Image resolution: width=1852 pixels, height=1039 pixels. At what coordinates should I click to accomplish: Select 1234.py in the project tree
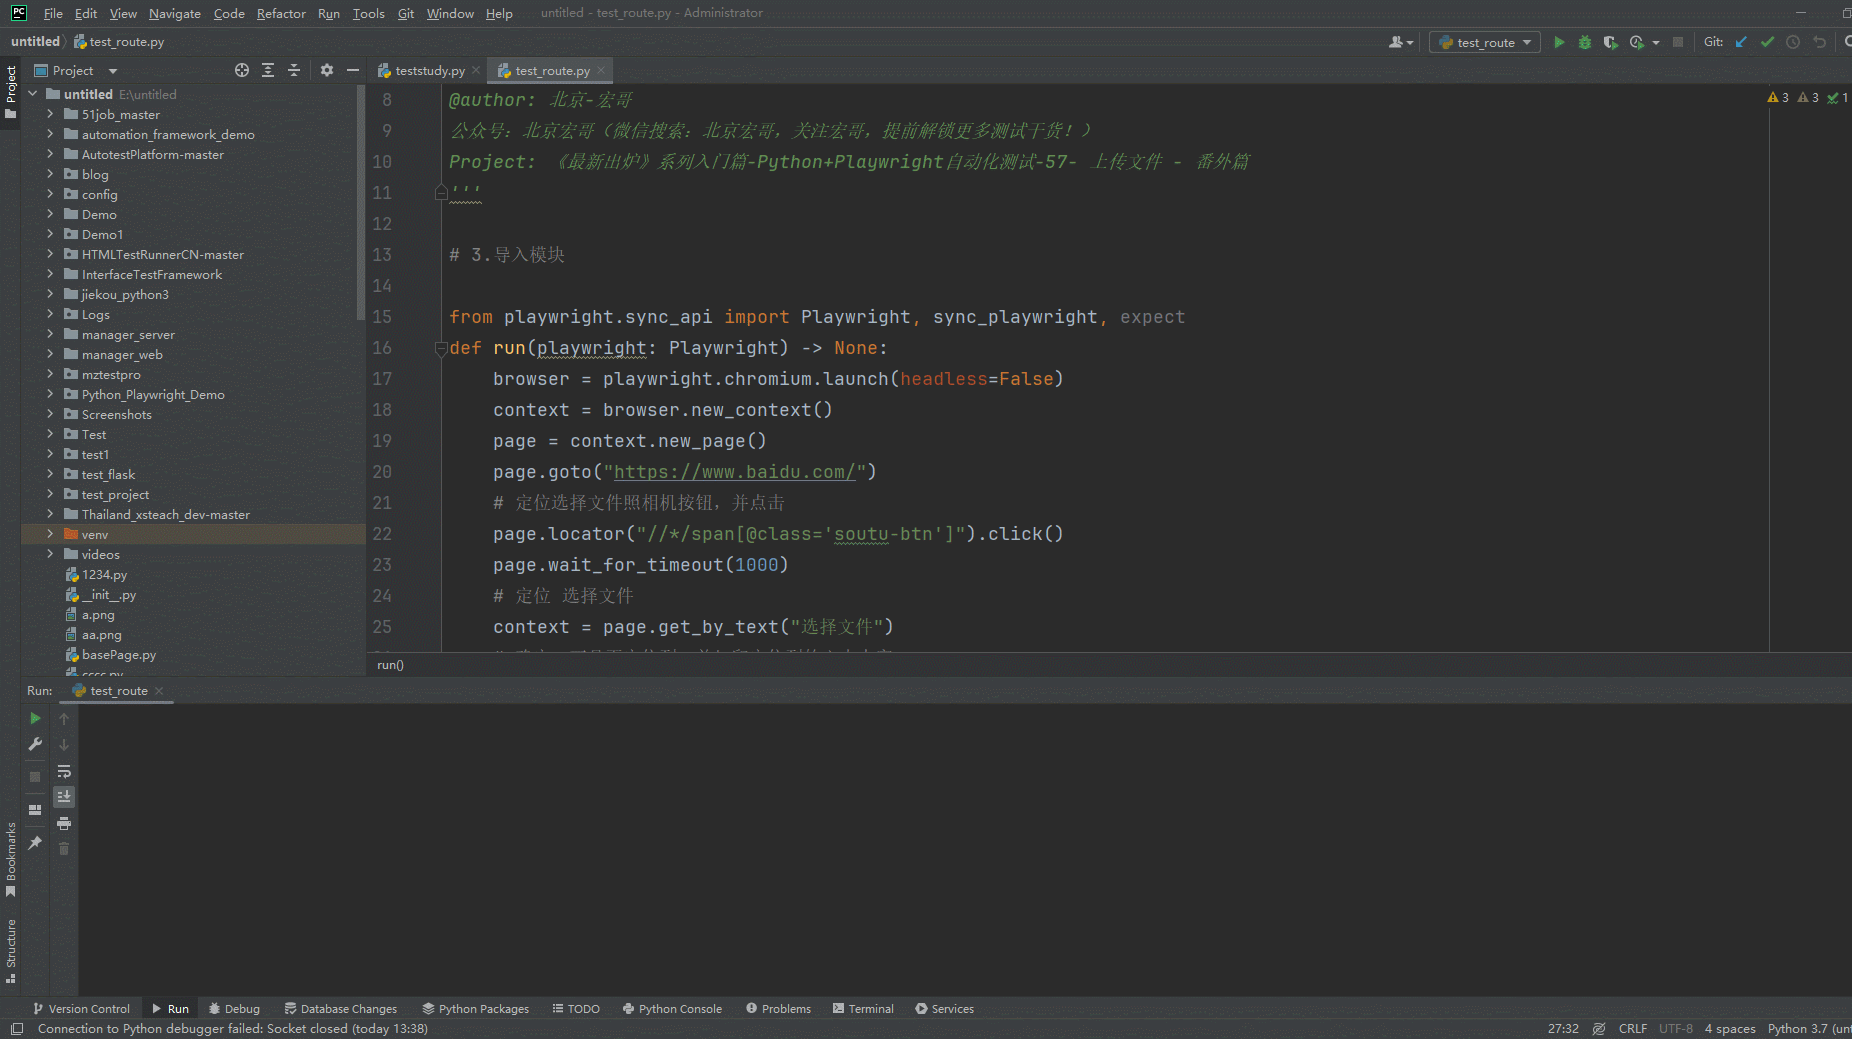click(x=104, y=574)
